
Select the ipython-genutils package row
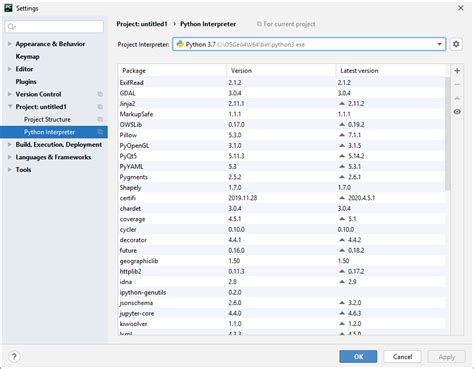tap(282, 293)
